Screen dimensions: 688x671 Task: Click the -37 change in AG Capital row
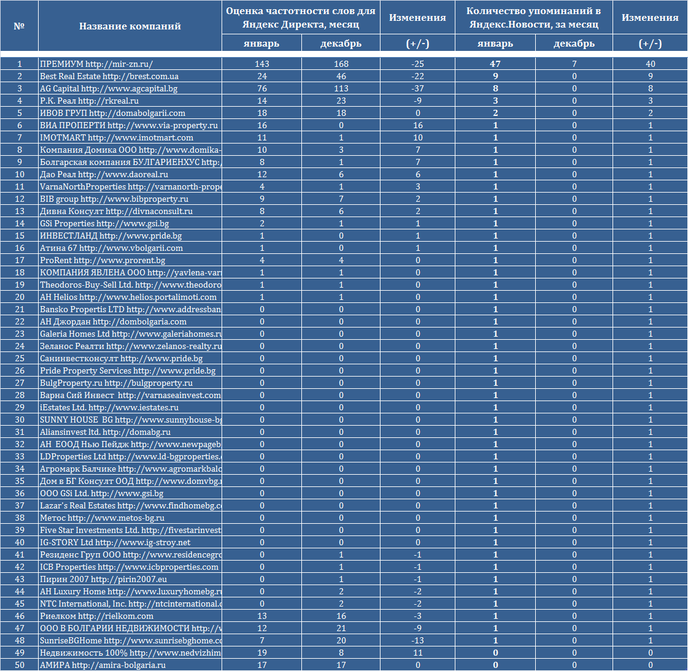pos(418,88)
